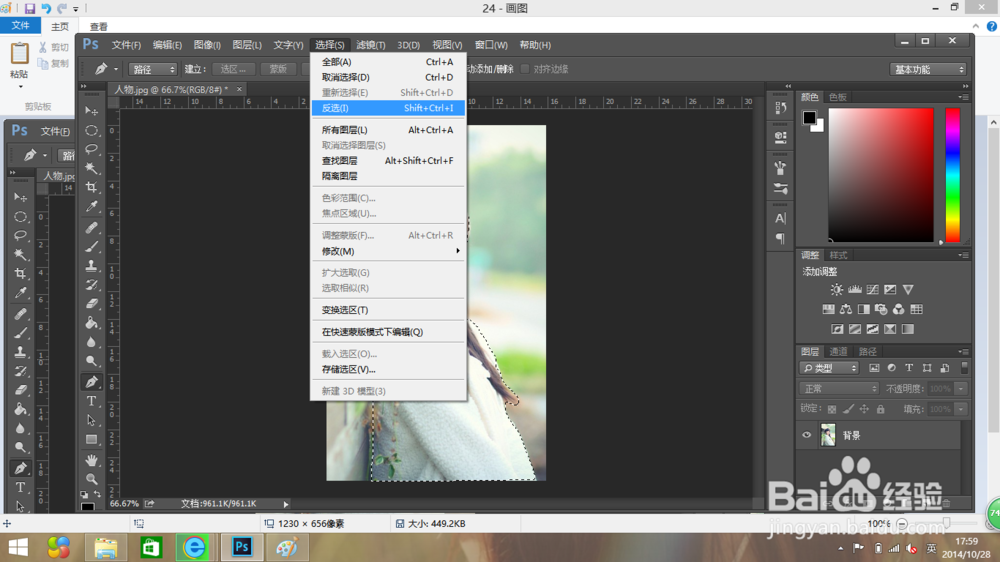The height and width of the screenshot is (562, 1000).
Task: Expand the 修改(M) submenu
Action: click(388, 251)
